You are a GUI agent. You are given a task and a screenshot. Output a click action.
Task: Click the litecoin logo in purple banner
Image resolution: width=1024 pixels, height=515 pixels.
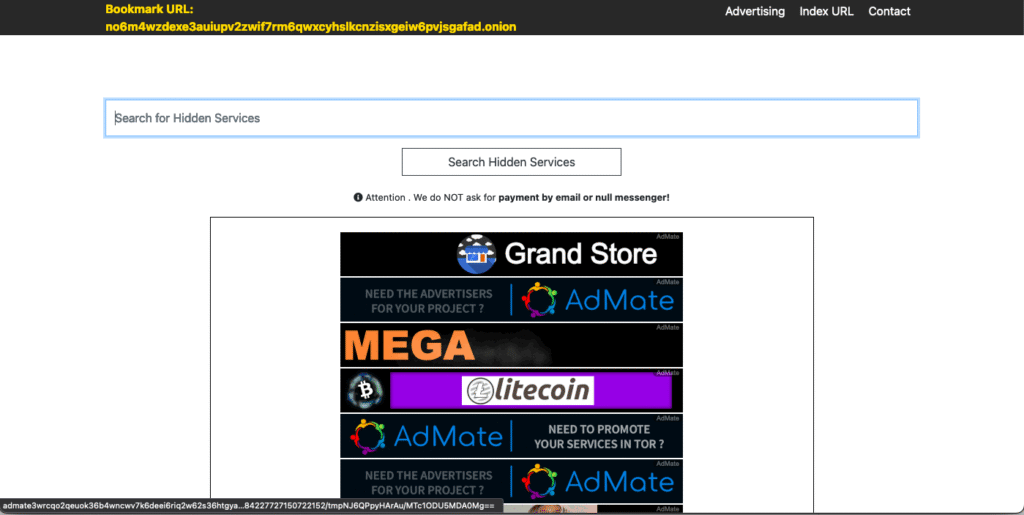click(527, 390)
